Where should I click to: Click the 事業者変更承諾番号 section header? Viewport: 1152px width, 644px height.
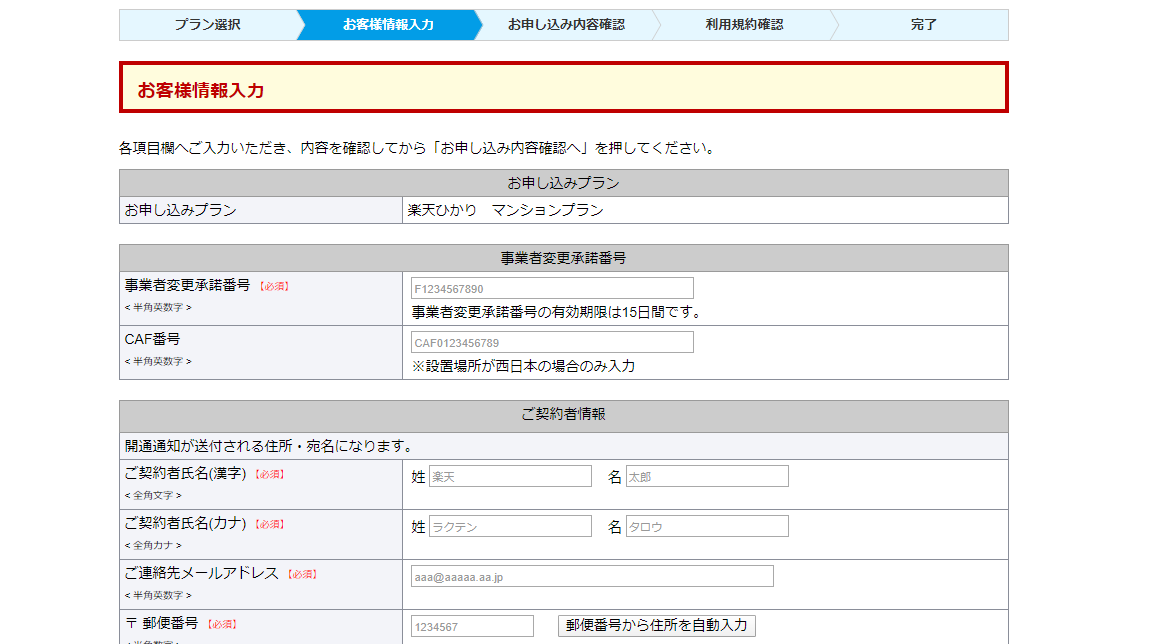click(x=564, y=258)
